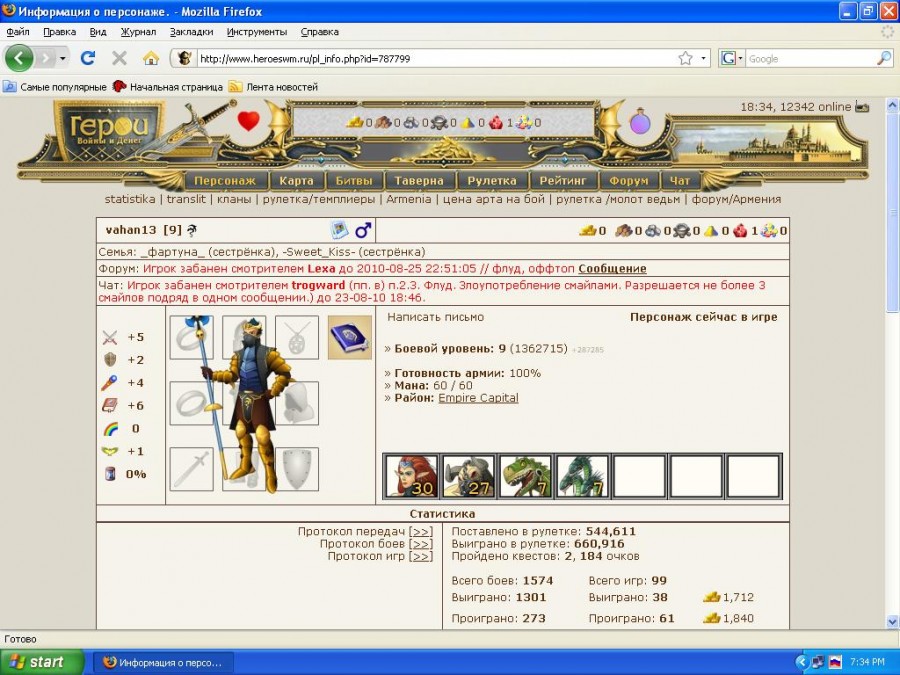
Task: Select the creature portrait numbered 27
Action: coord(468,476)
